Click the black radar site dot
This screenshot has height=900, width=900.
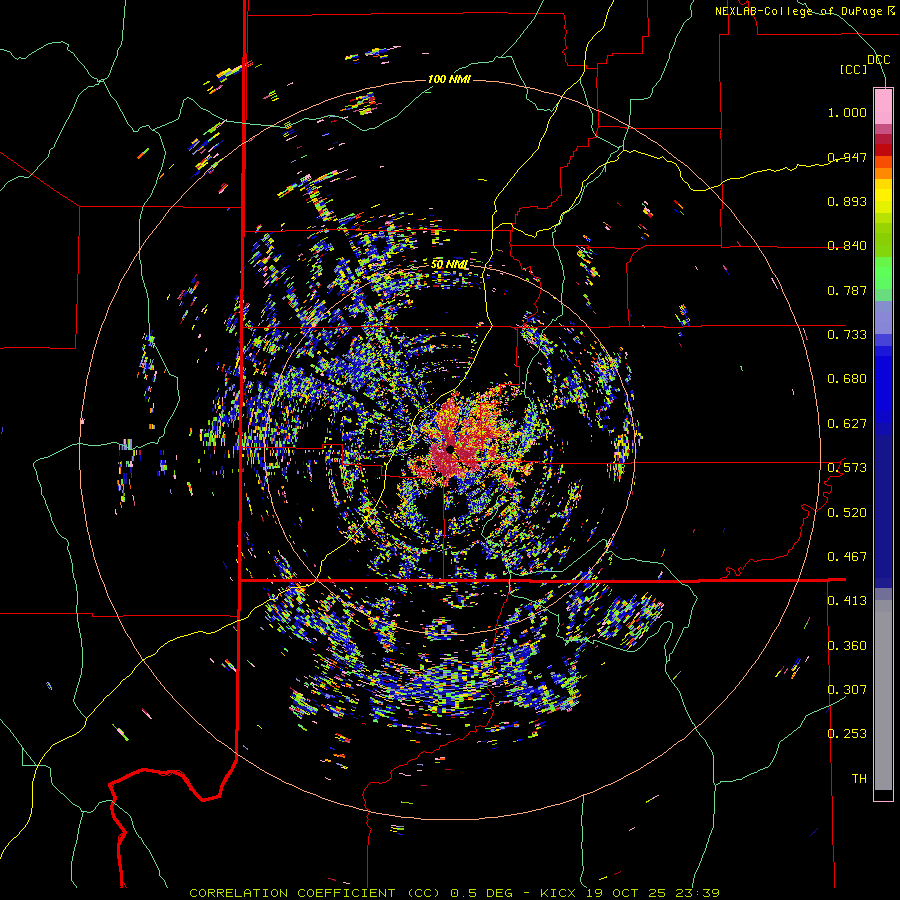[450, 449]
